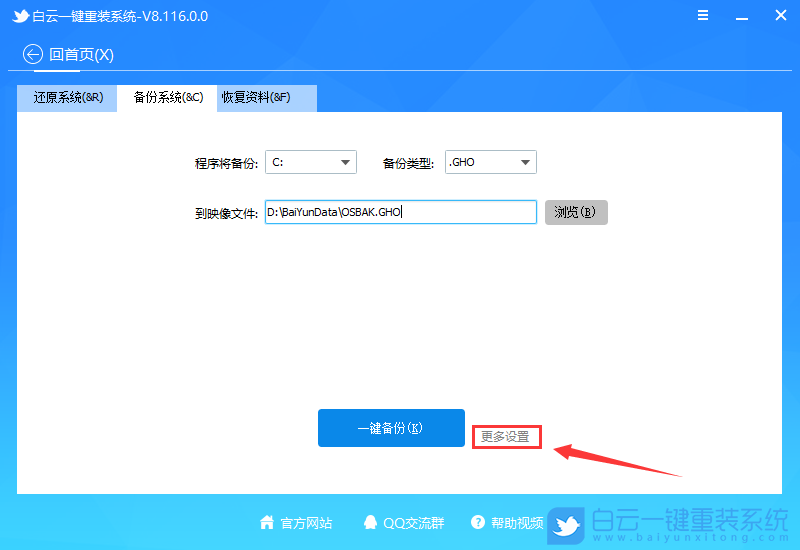The width and height of the screenshot is (800, 550).
Task: Open 更多设置 link
Action: tap(505, 437)
